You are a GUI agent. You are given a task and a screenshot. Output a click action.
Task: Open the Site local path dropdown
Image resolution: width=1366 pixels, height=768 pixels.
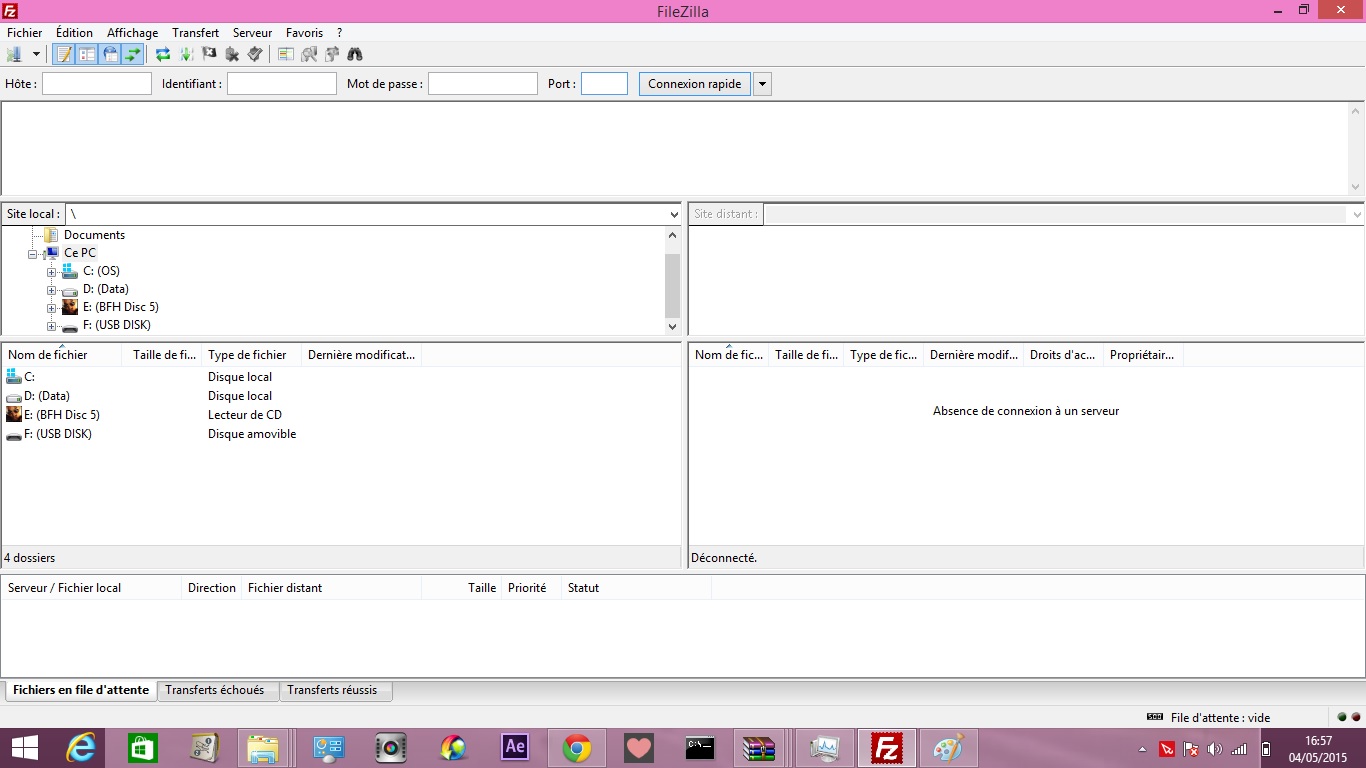click(x=674, y=214)
